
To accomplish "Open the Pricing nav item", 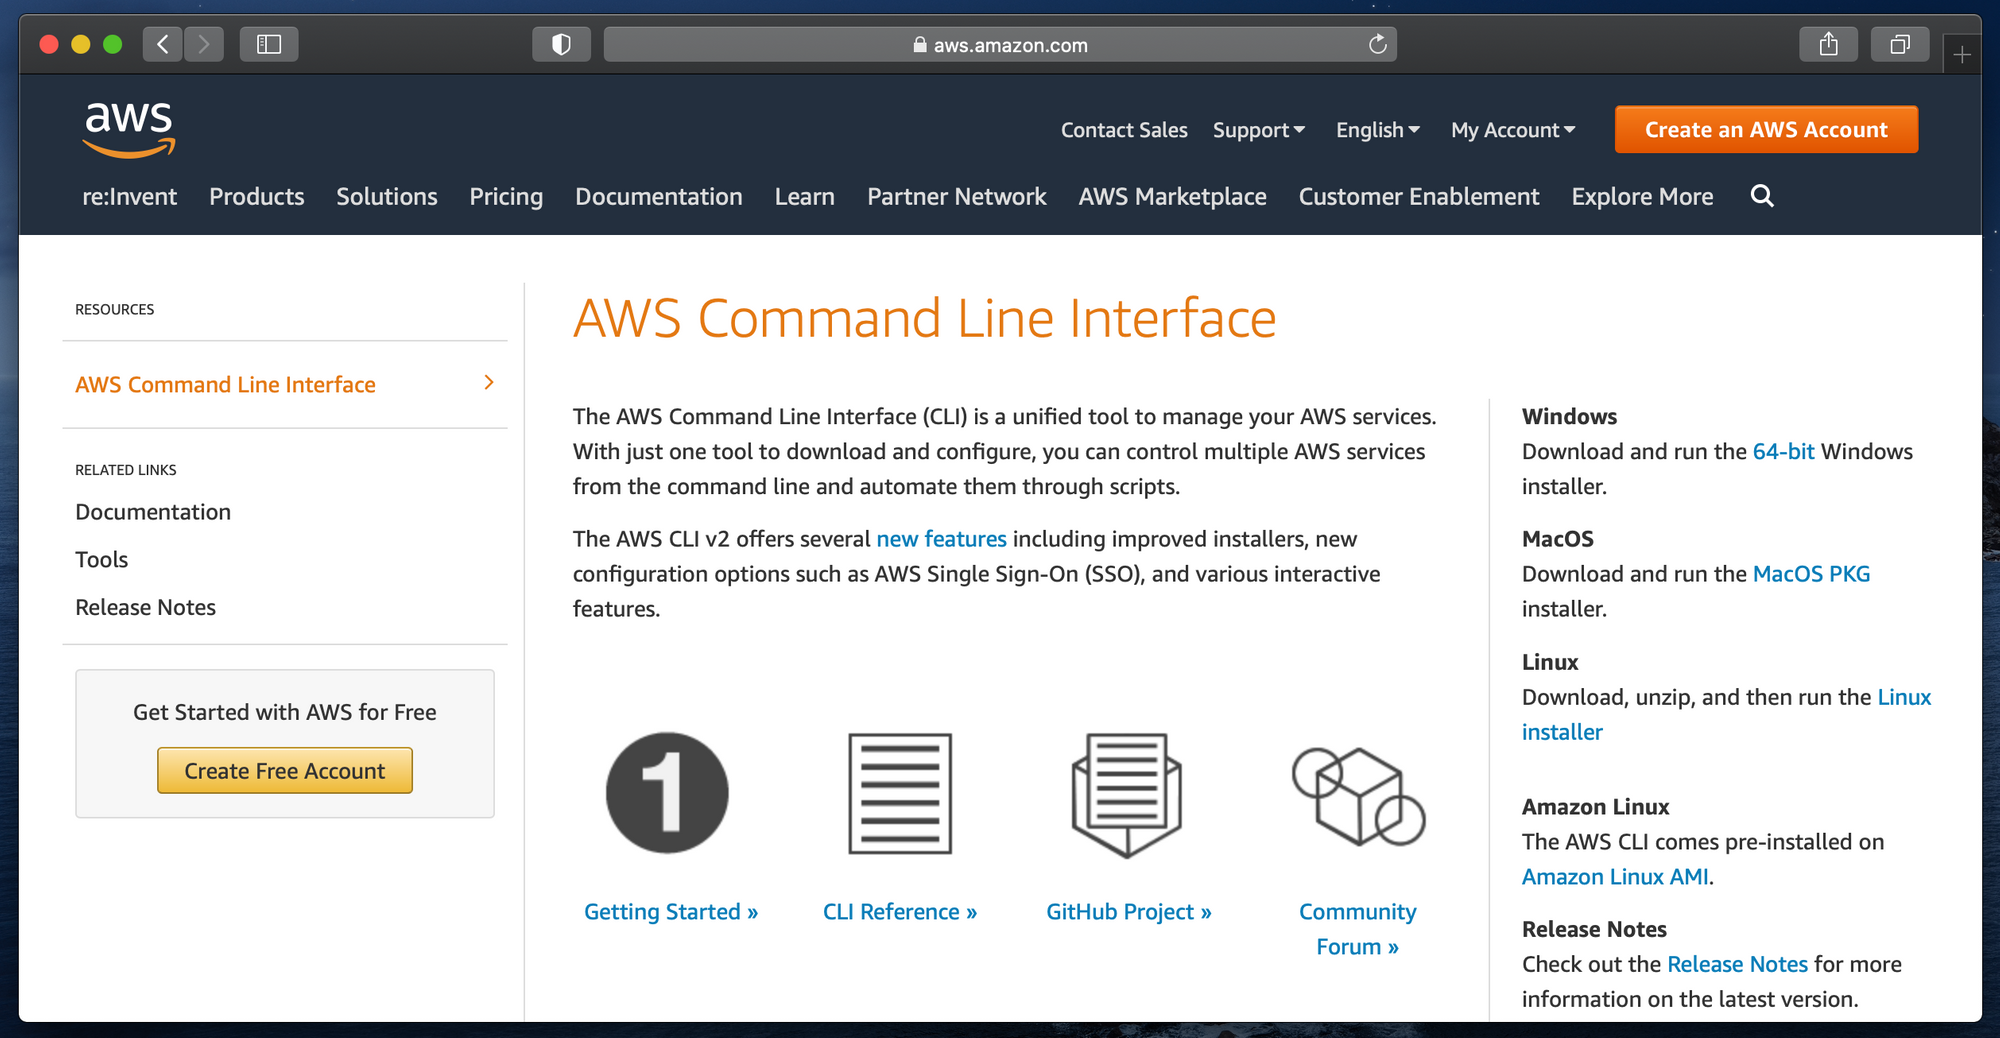I will coord(506,197).
